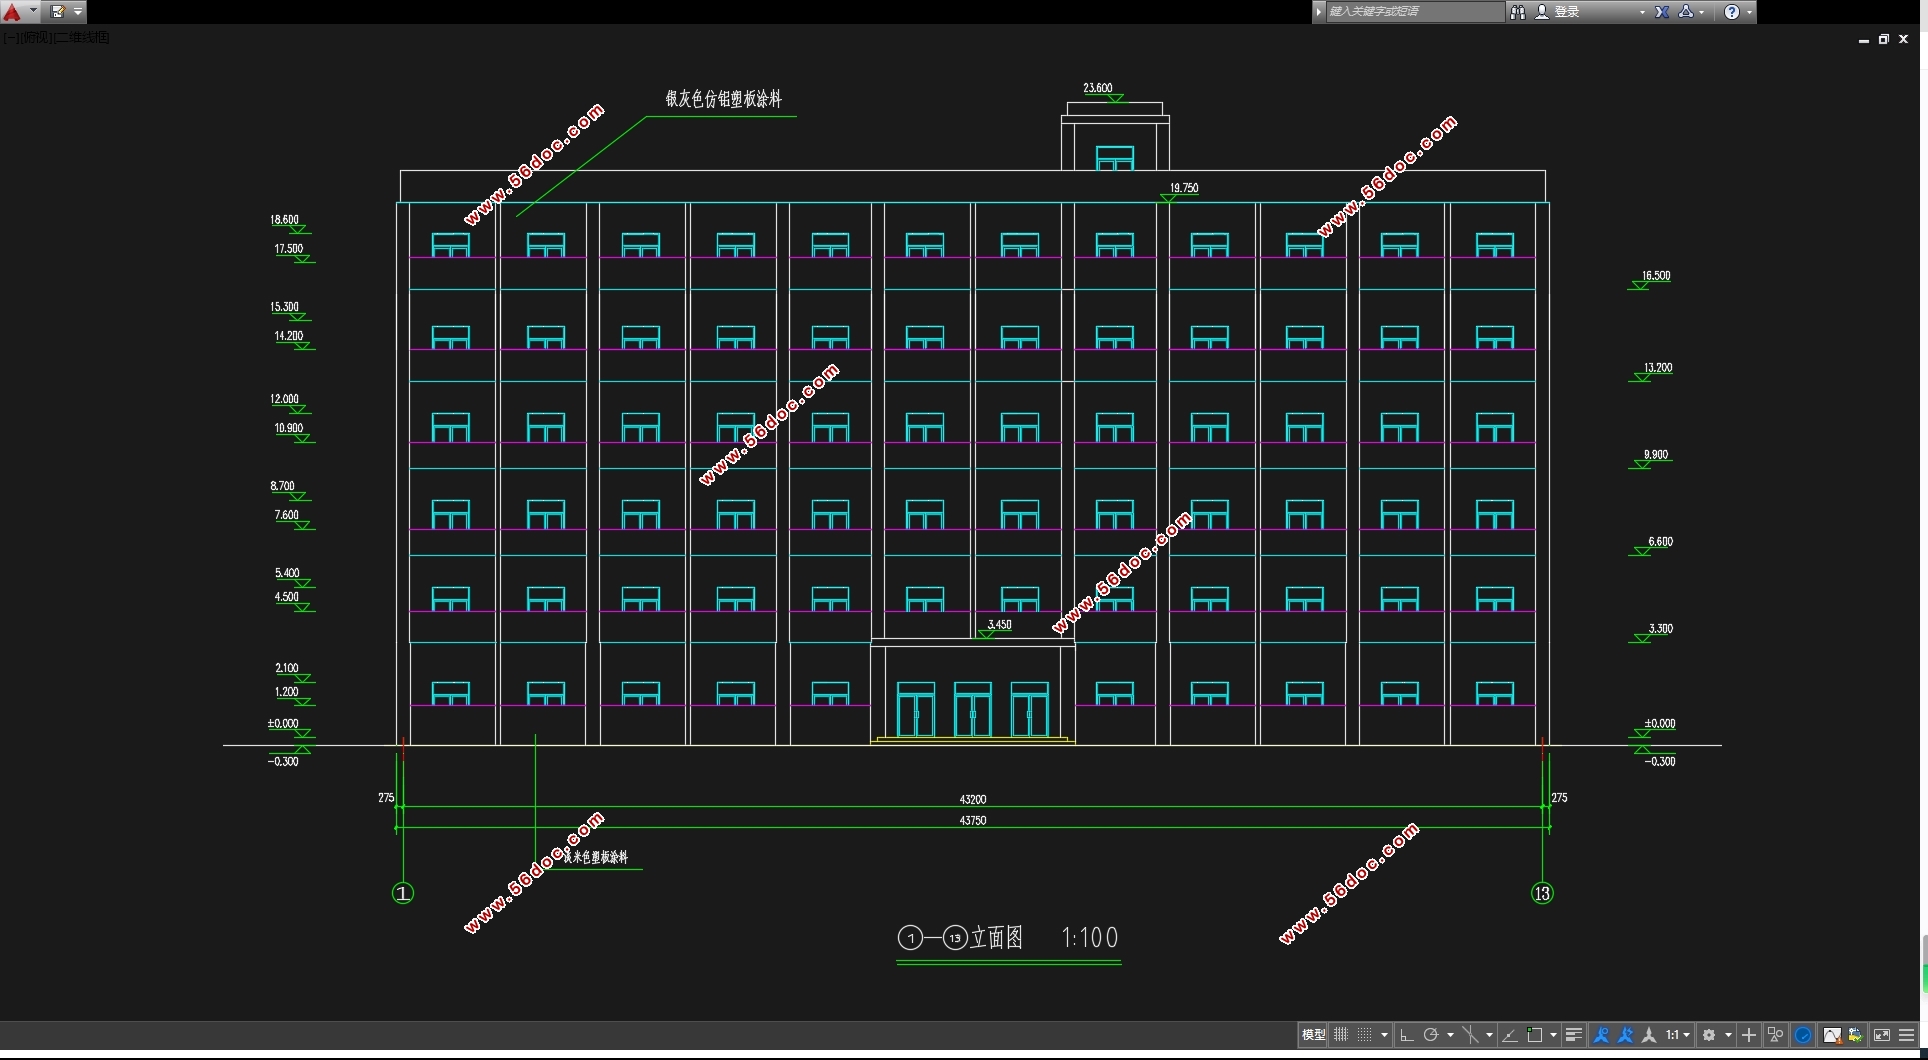1928x1060 pixels.
Task: Click the status bar customization hamburger menu
Action: pos(1906,1035)
